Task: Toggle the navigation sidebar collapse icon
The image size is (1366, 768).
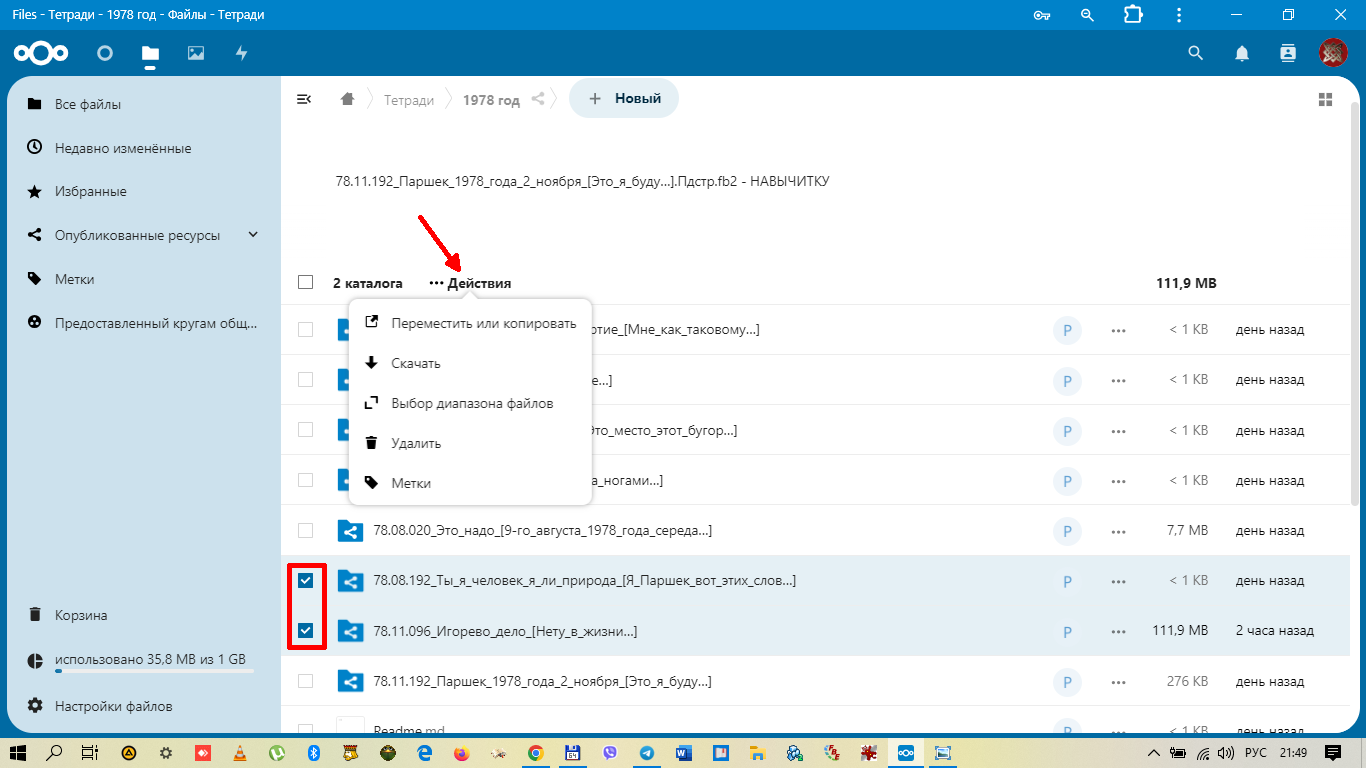Action: 304,99
